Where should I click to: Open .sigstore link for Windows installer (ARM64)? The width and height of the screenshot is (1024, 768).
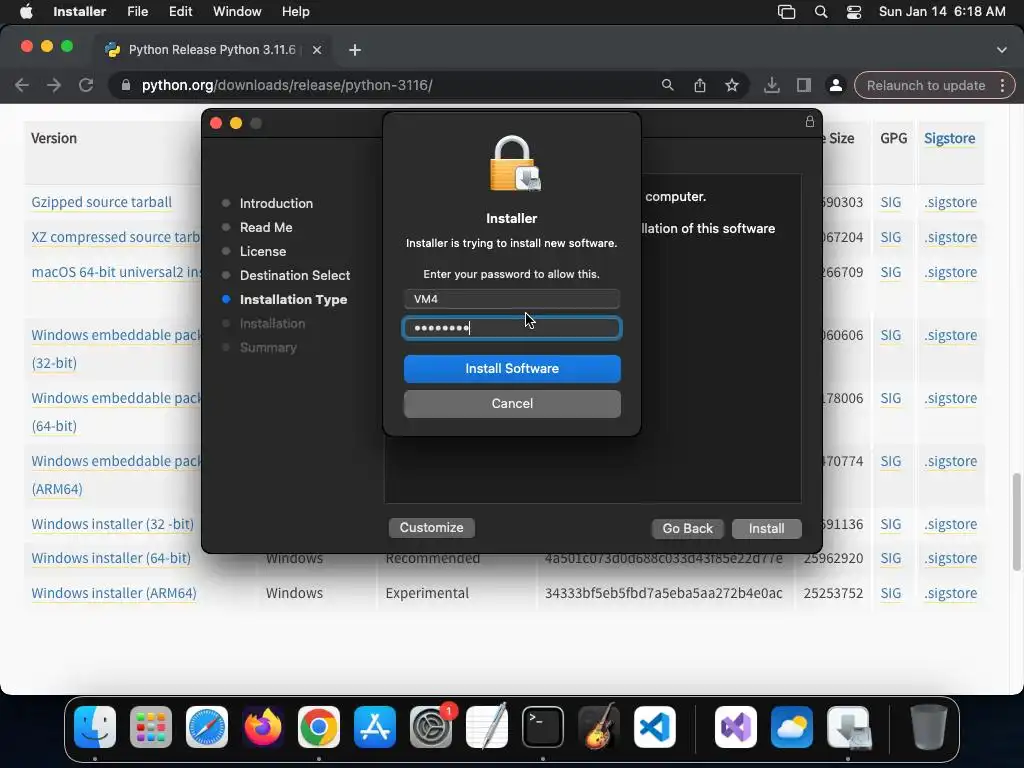click(x=951, y=594)
